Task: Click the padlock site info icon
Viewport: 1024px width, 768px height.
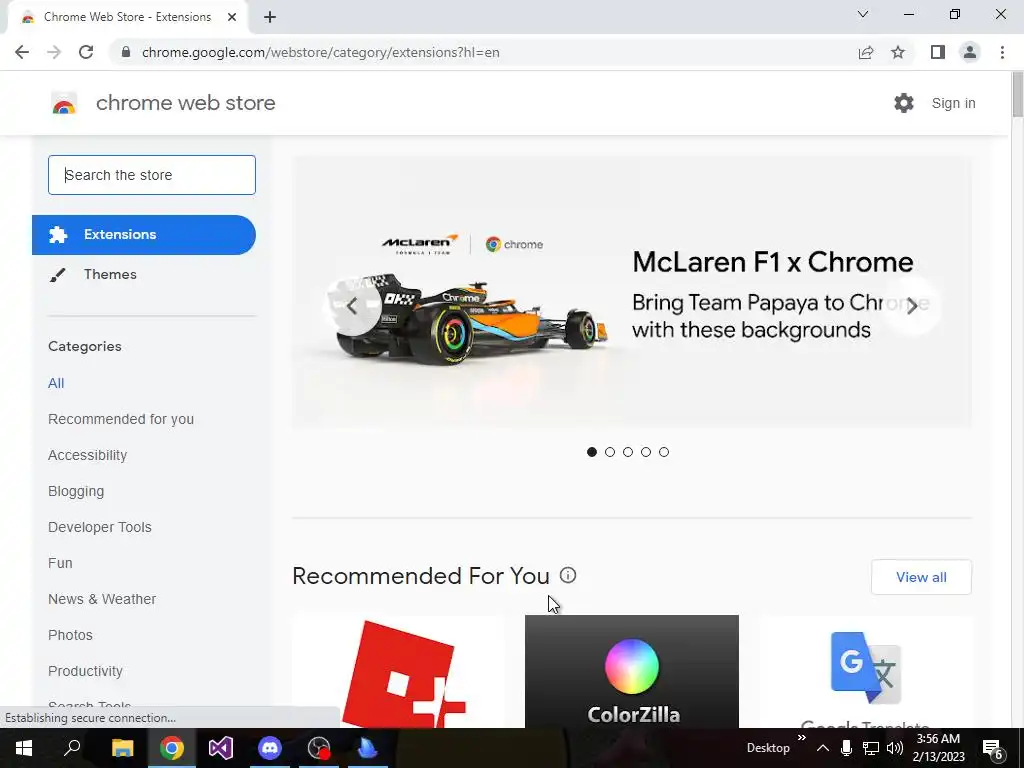Action: point(126,52)
